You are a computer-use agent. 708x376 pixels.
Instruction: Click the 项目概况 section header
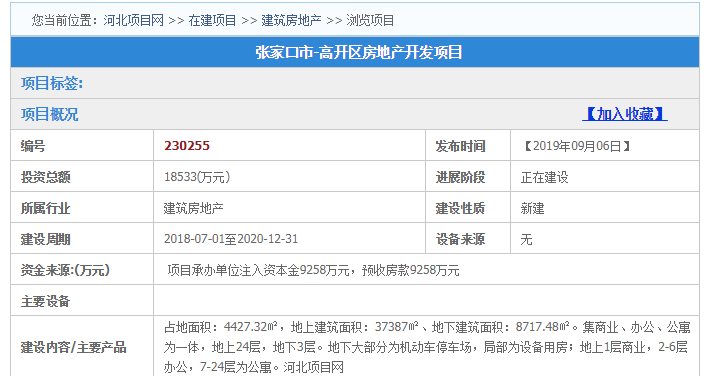point(49,114)
